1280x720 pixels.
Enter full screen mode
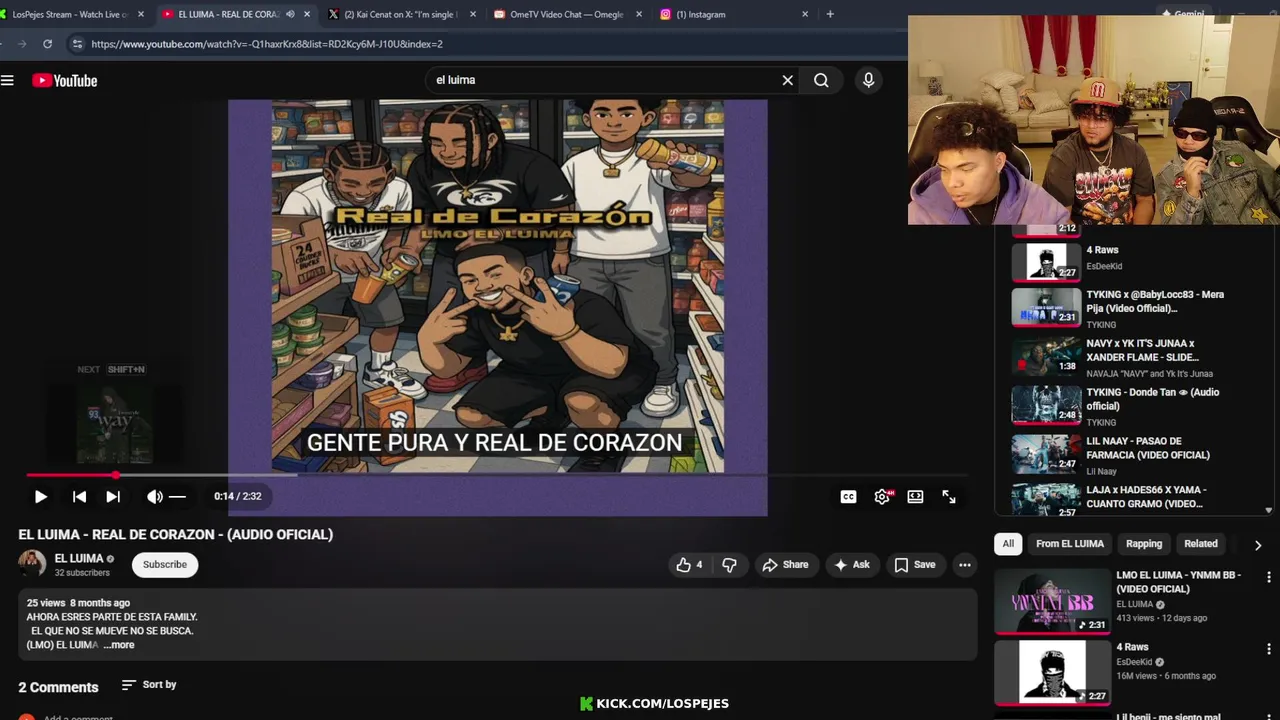click(x=949, y=496)
